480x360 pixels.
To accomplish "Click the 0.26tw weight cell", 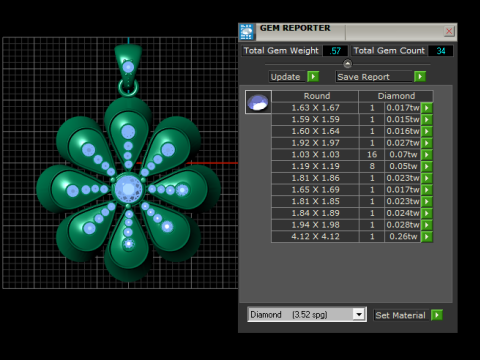I will pos(403,236).
